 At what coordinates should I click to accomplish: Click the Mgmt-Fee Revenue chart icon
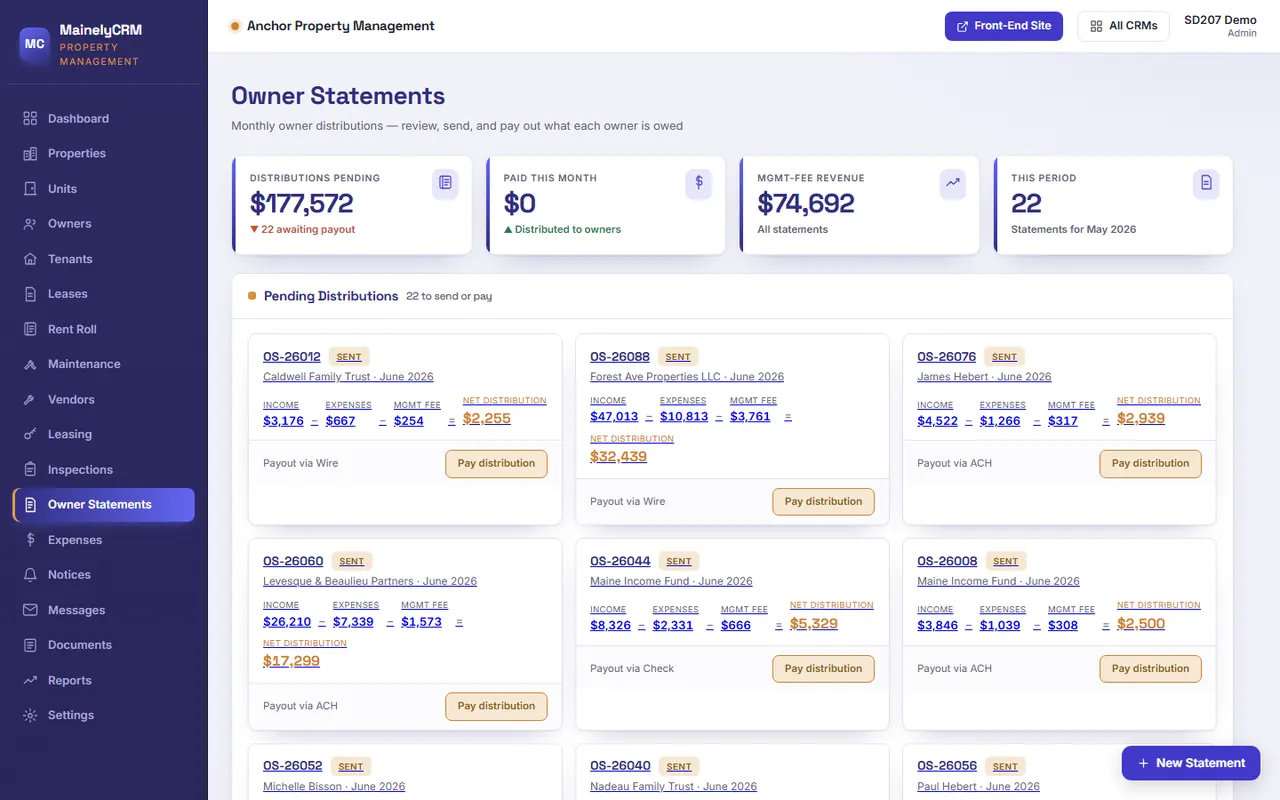coord(953,183)
